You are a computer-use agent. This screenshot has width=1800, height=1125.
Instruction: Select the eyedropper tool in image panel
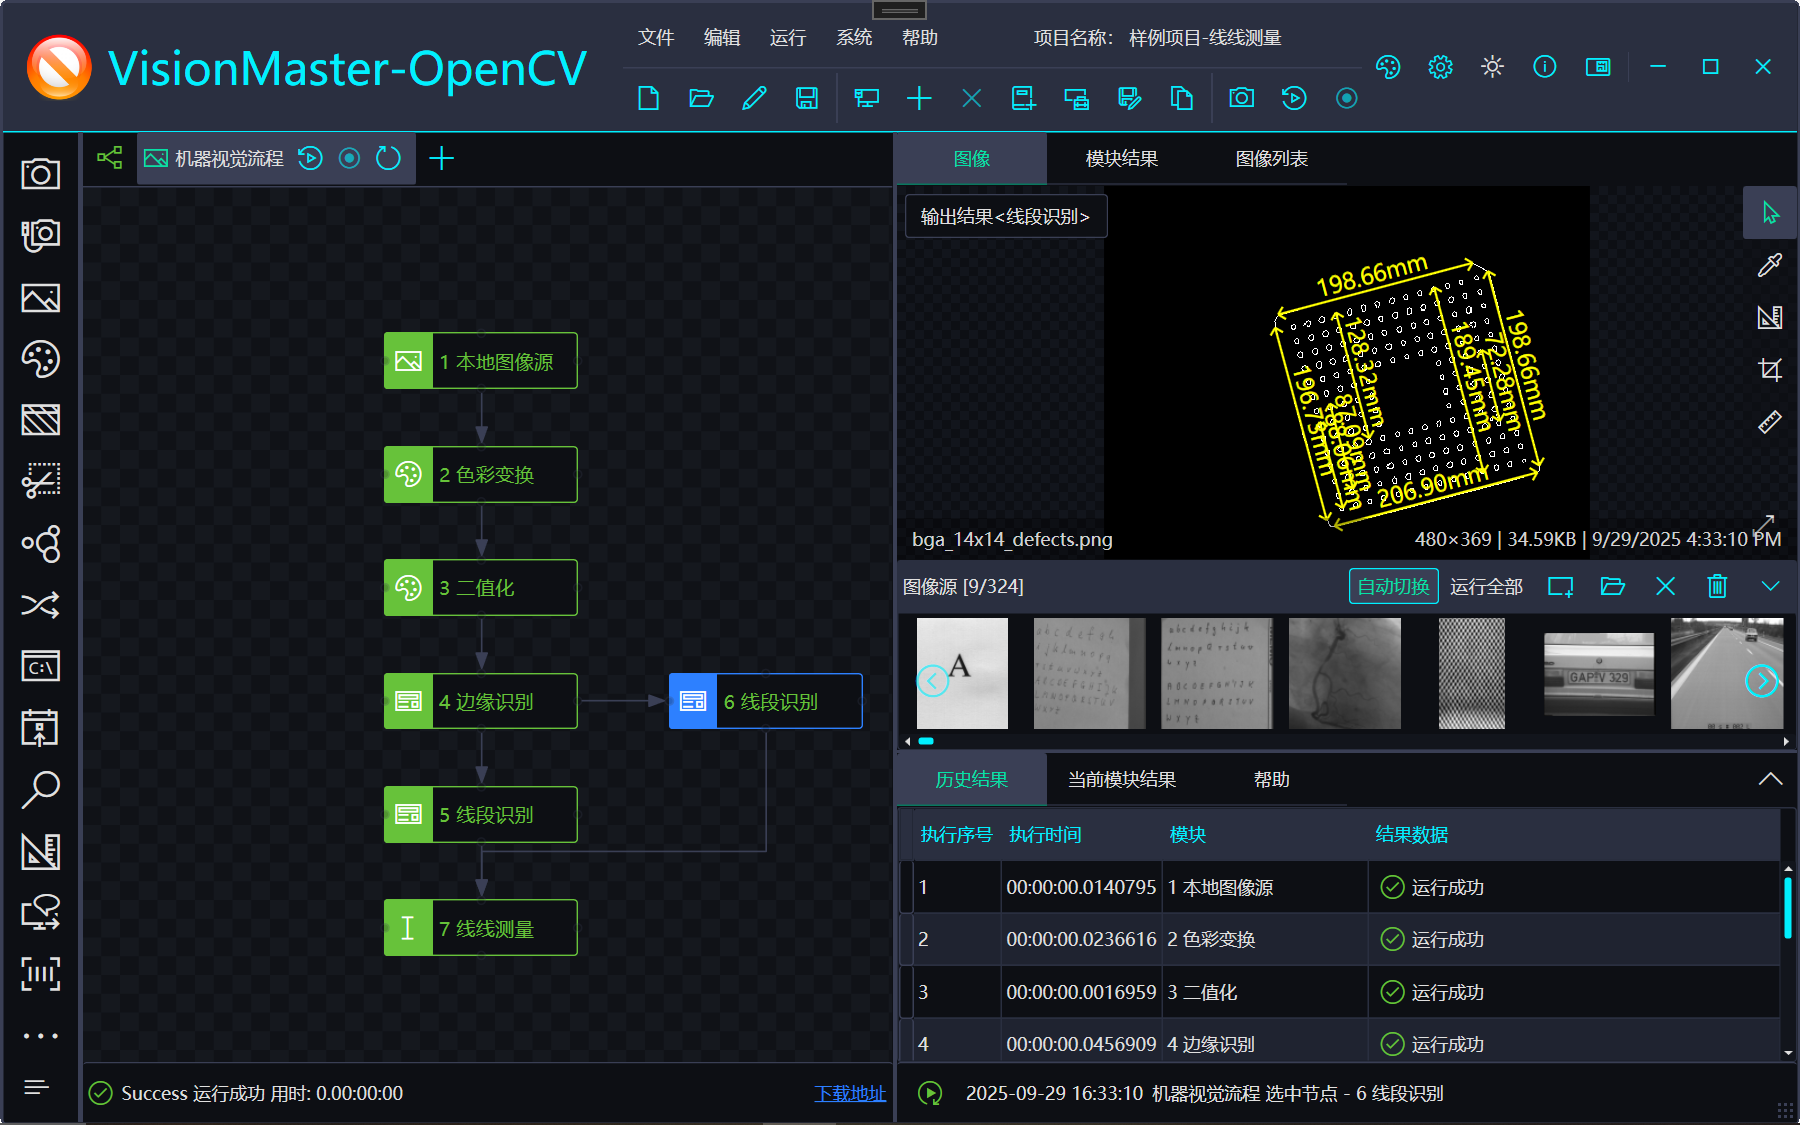(1770, 265)
